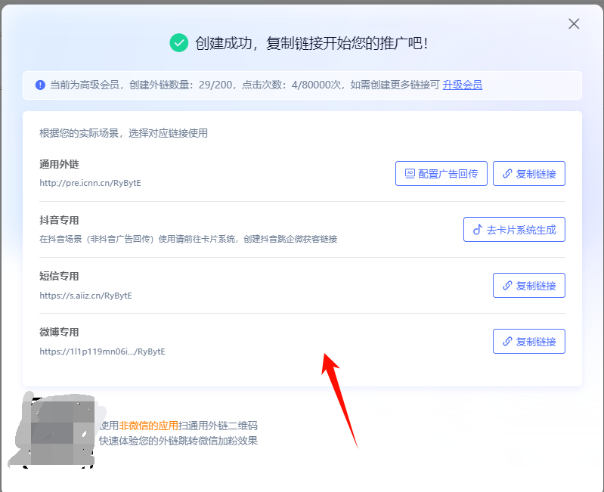Click the chain icon in 微博专用 copy button
Screen dimensions: 604x492
(507, 341)
